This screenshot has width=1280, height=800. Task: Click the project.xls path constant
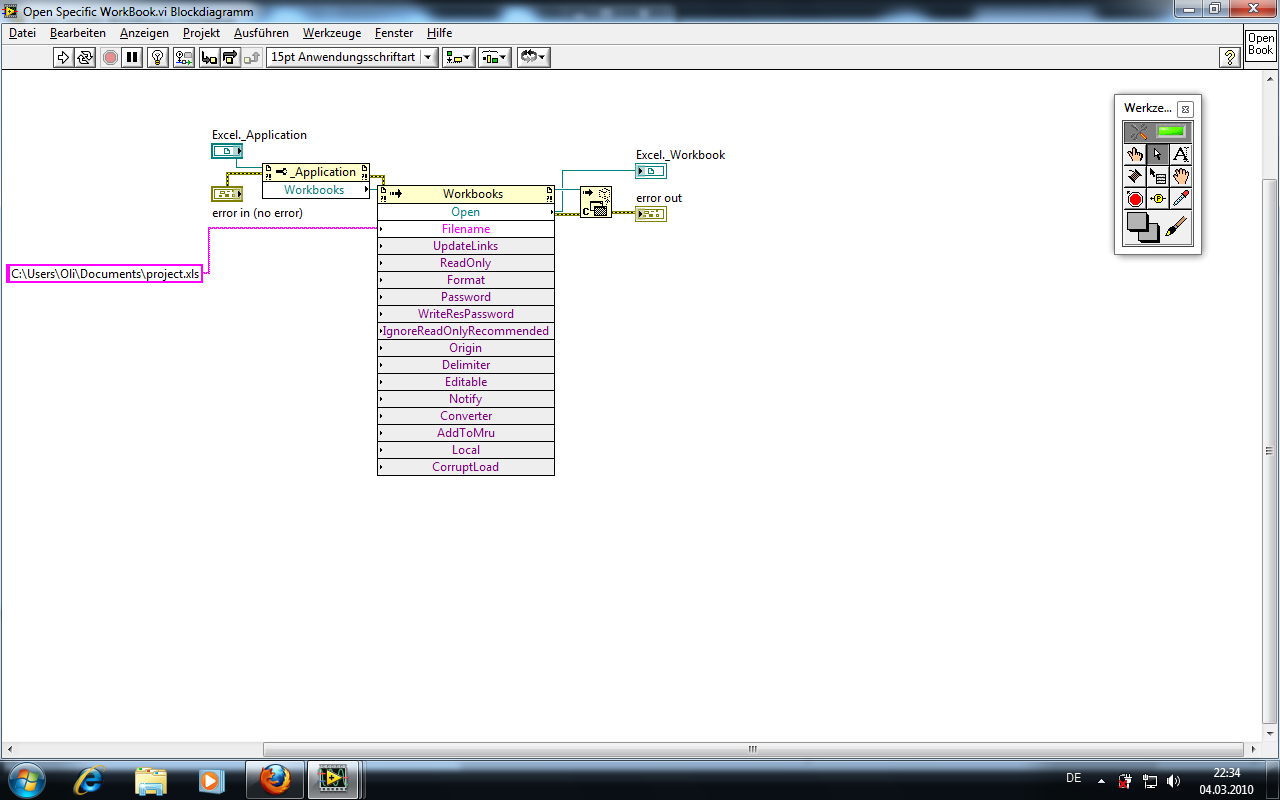105,274
